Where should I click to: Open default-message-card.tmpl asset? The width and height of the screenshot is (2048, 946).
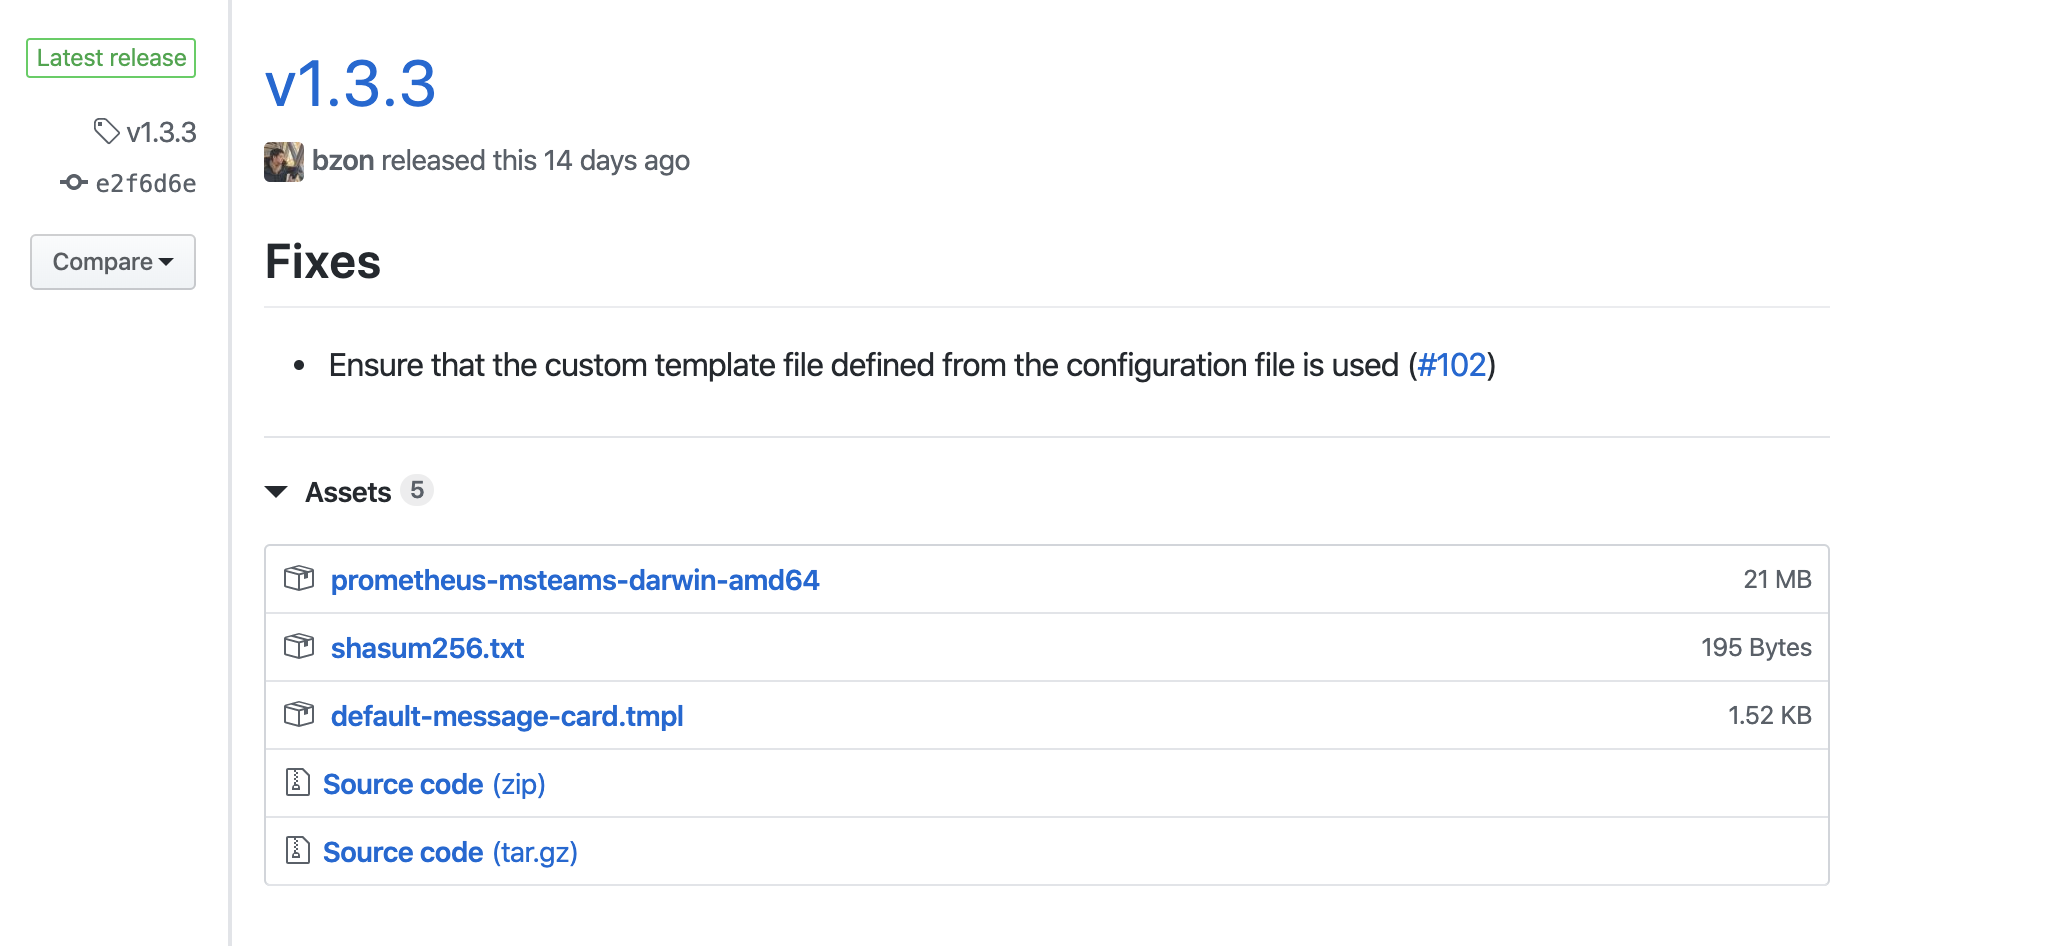[x=507, y=715]
